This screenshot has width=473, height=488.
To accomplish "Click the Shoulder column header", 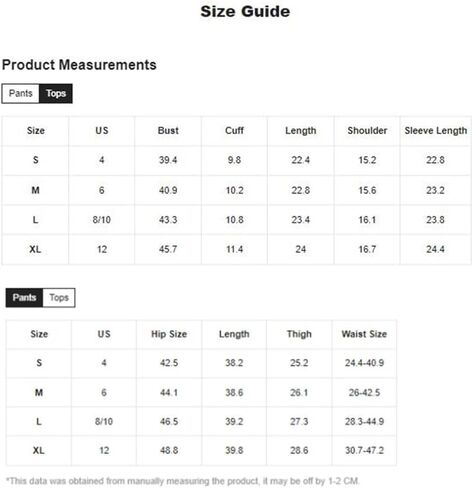I will (367, 131).
